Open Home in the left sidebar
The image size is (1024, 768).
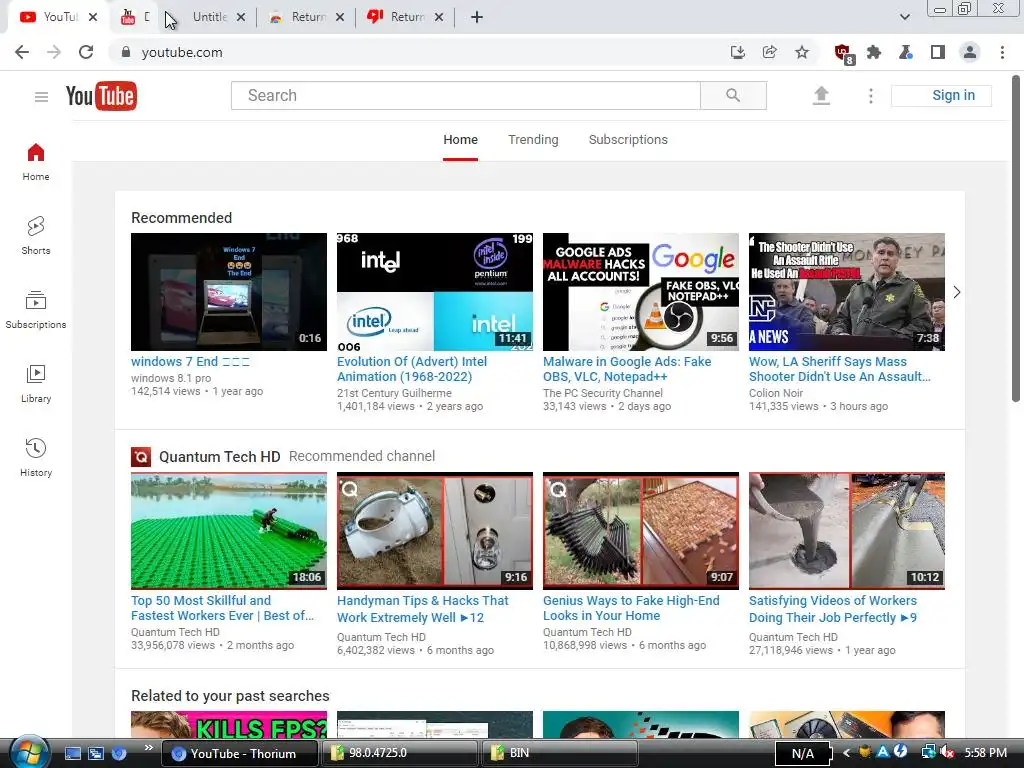[36, 162]
